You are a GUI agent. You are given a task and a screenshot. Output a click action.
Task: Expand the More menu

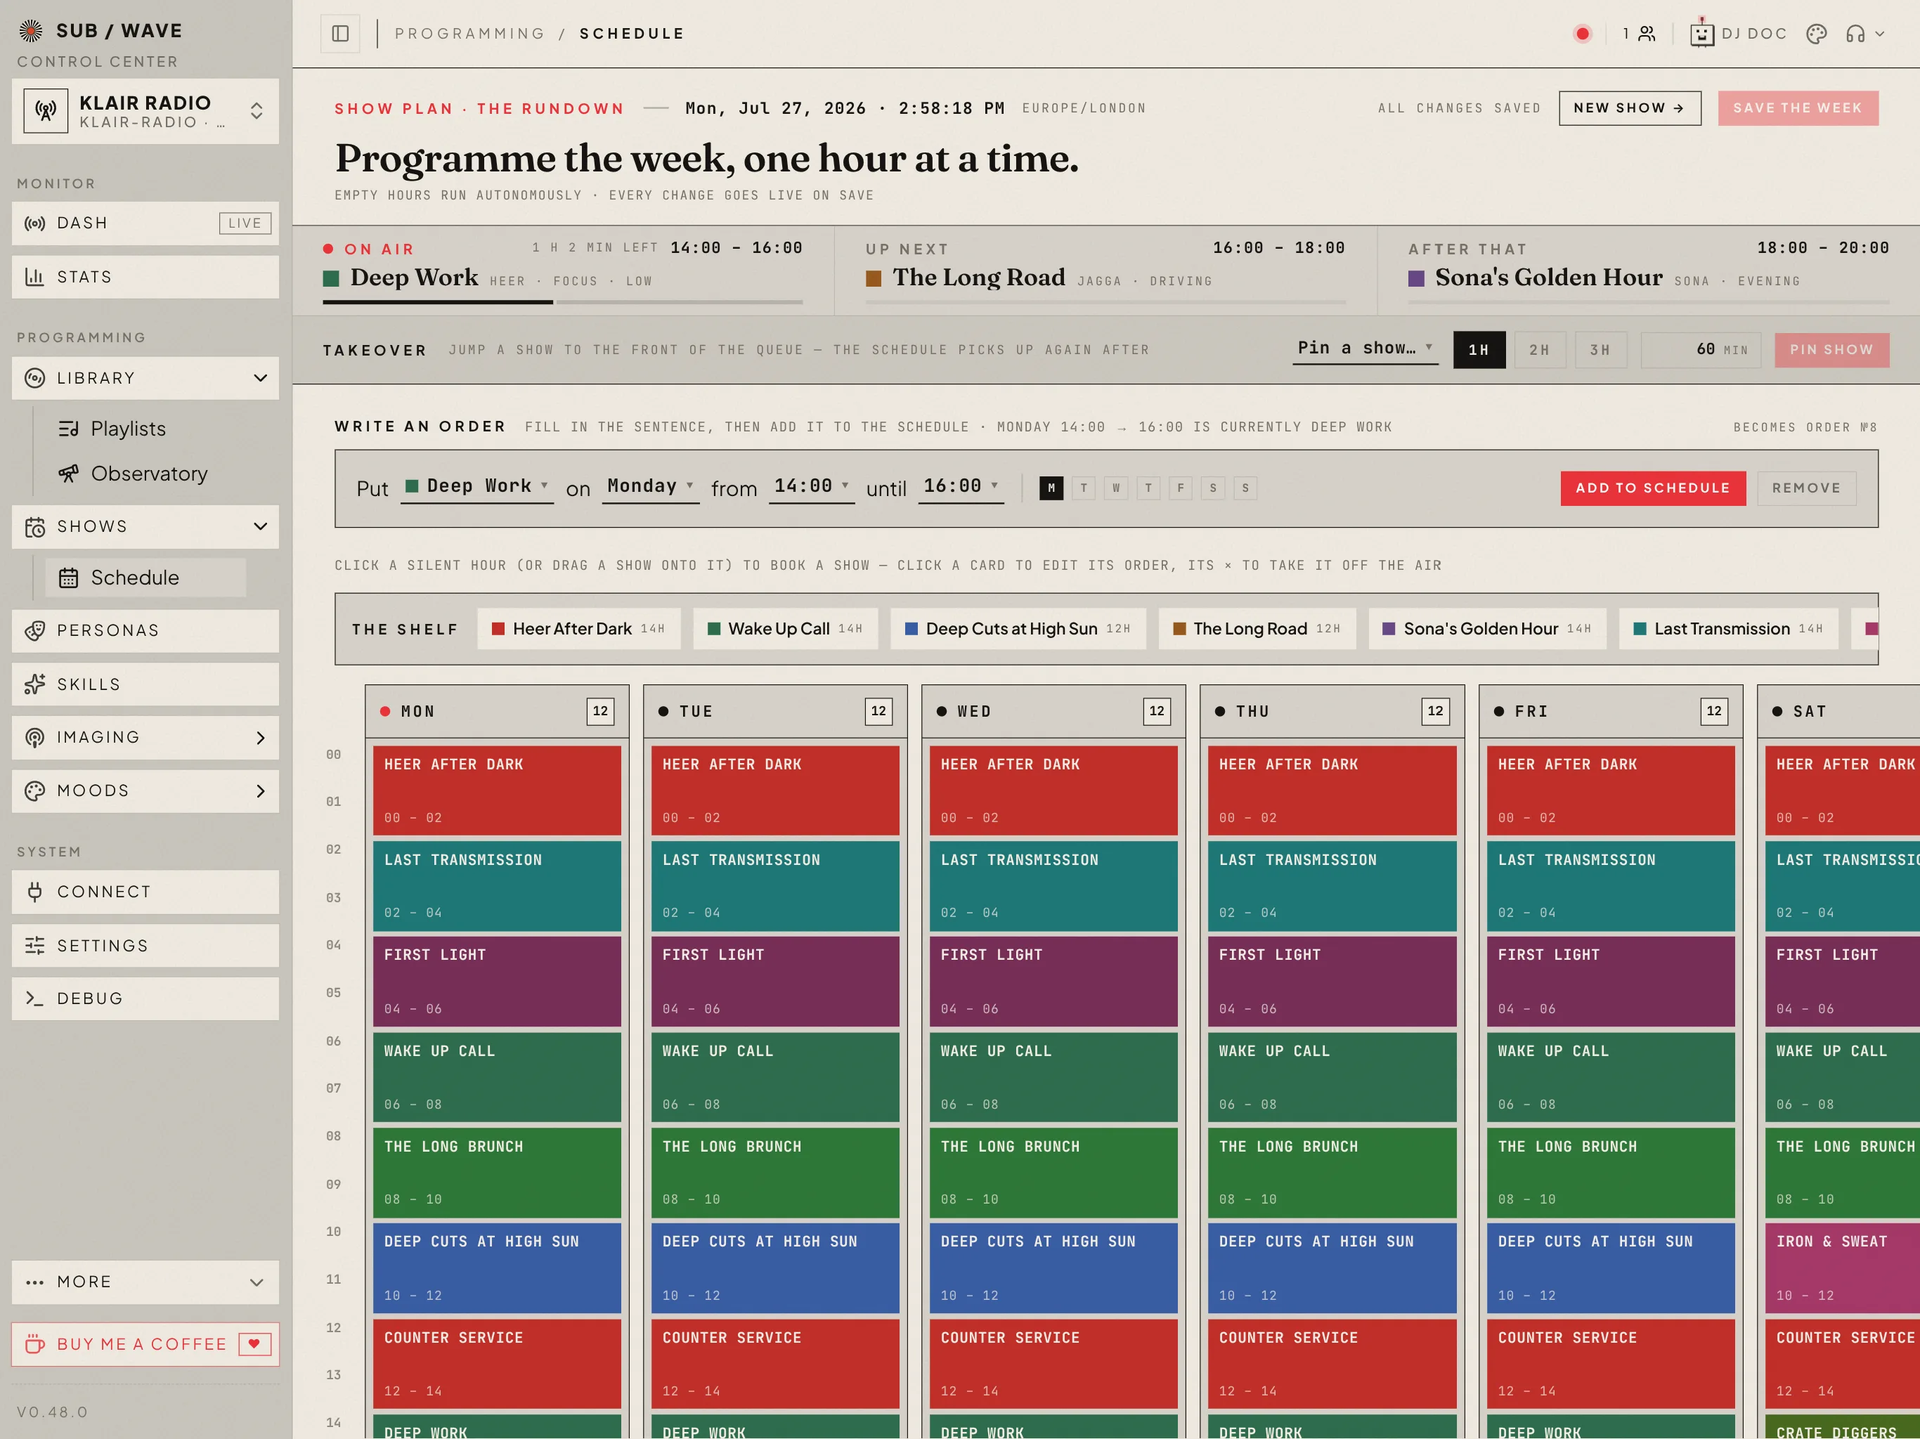tap(145, 1283)
